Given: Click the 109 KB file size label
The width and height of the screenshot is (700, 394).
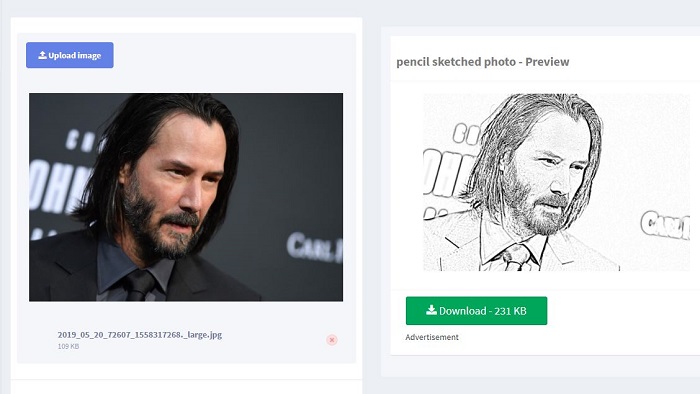Looking at the screenshot, I should tap(68, 346).
